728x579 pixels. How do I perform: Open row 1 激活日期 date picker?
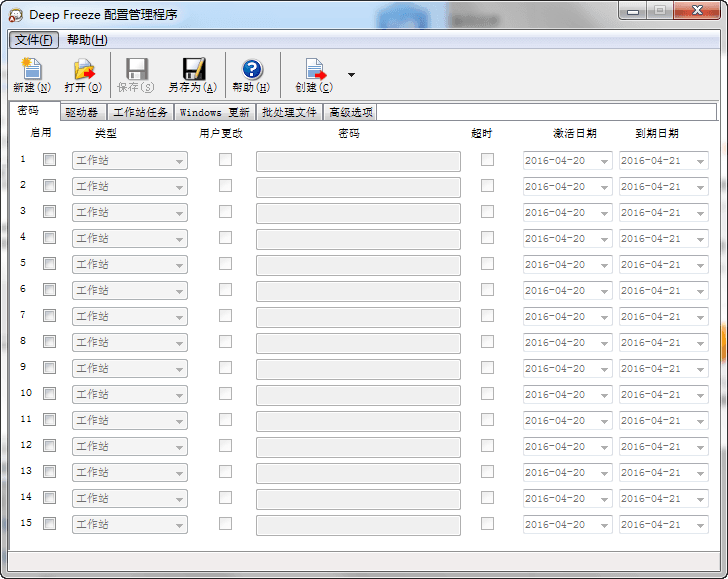click(x=567, y=161)
